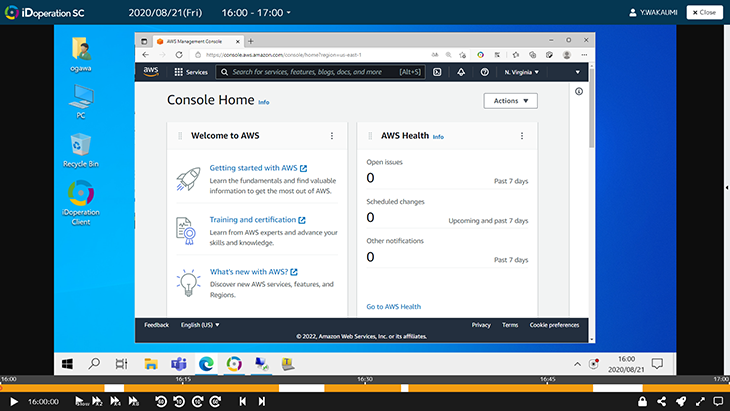Click the Microsoft Edge taskbar icon
730x411 pixels.
206,364
